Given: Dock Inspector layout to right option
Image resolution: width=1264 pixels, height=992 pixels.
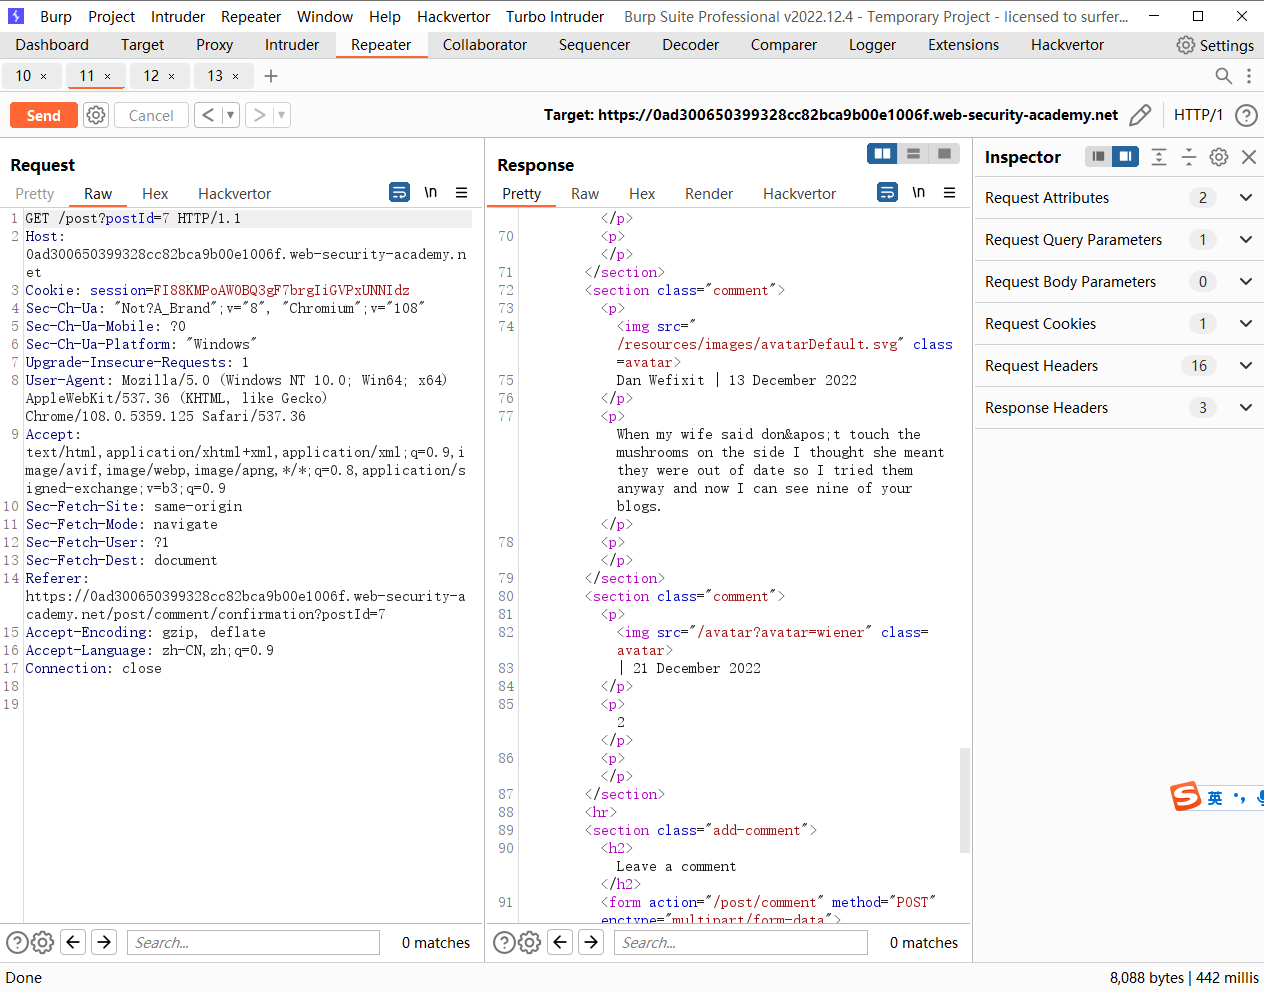Looking at the screenshot, I should [1125, 156].
